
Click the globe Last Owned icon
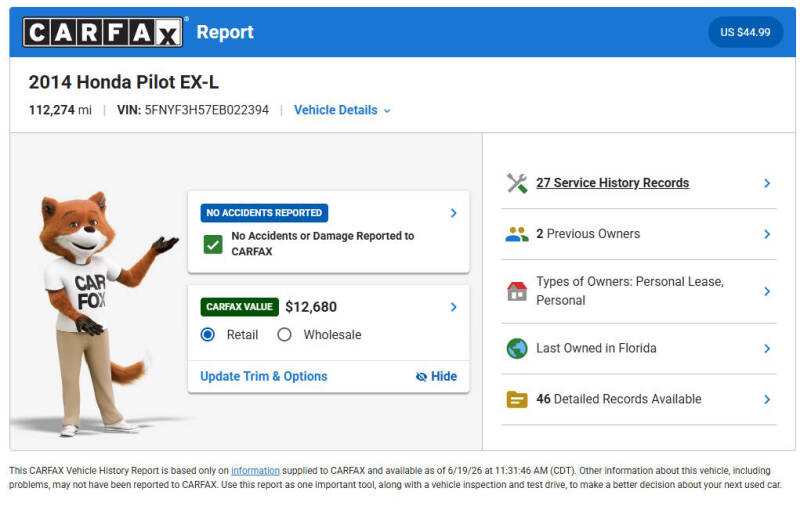click(x=517, y=348)
